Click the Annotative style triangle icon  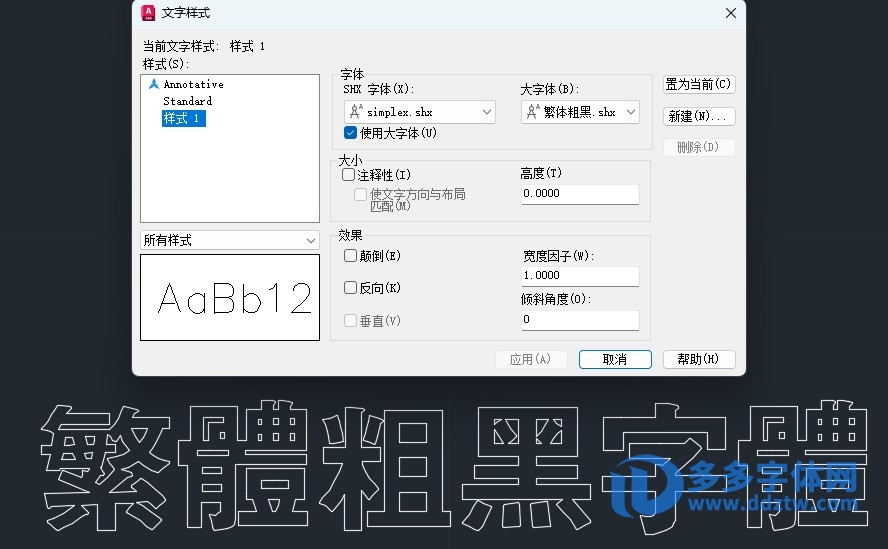[153, 84]
